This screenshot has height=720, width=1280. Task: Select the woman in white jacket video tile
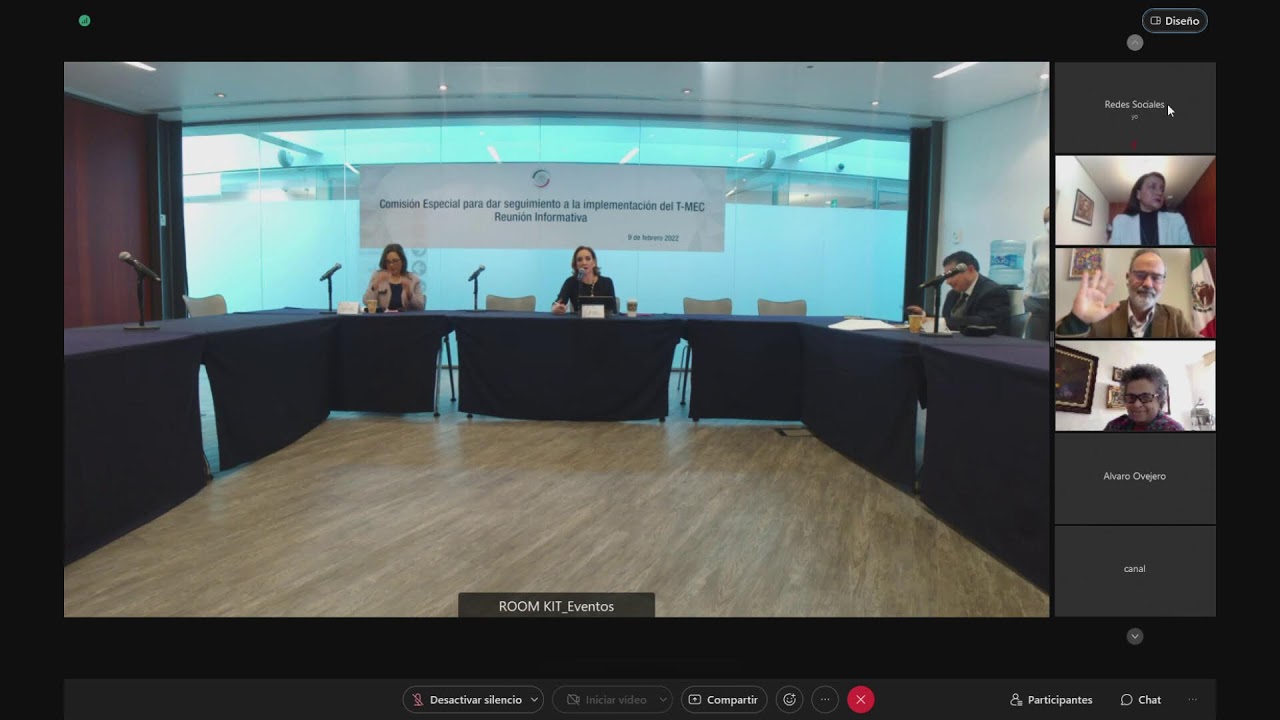pyautogui.click(x=1135, y=200)
